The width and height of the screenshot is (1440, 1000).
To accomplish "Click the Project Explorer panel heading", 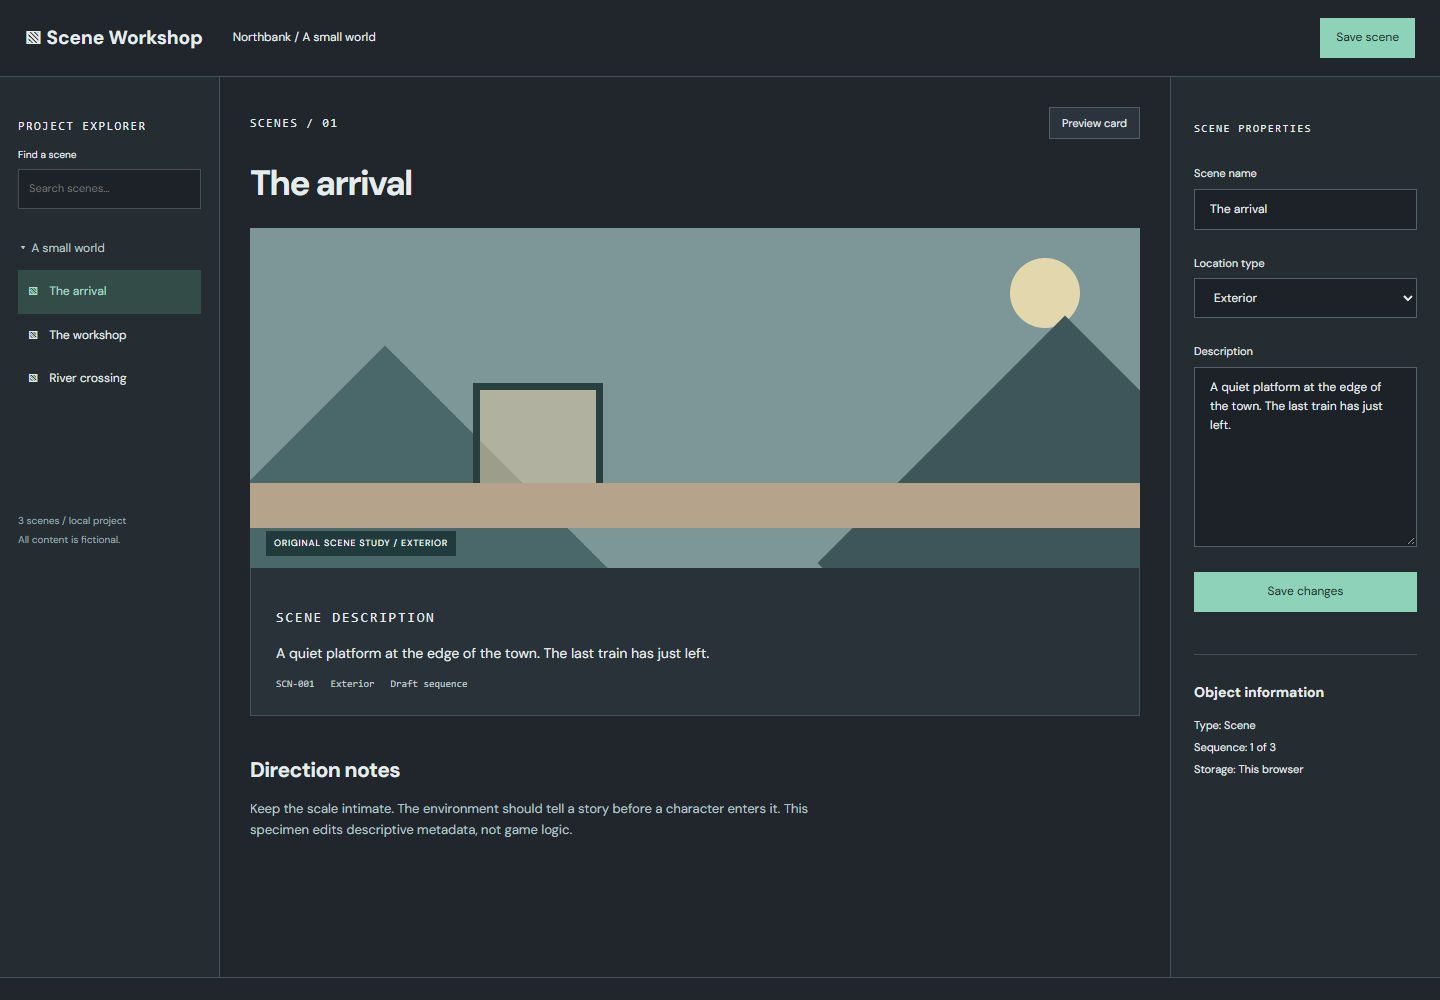I will tap(82, 126).
